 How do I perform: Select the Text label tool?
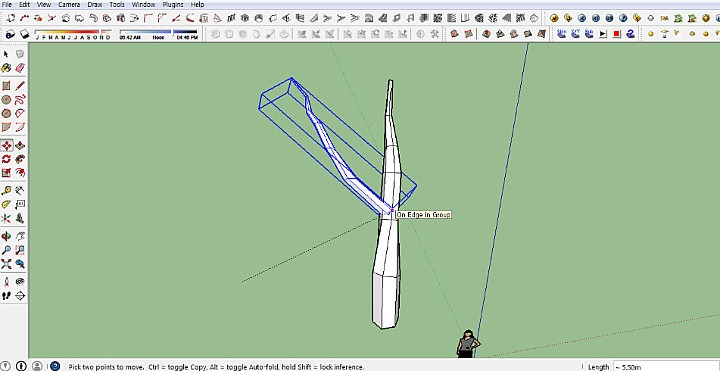pos(20,204)
